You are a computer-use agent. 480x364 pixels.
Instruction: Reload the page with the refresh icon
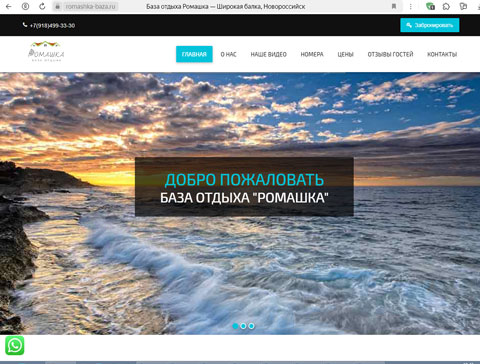pyautogui.click(x=42, y=6)
